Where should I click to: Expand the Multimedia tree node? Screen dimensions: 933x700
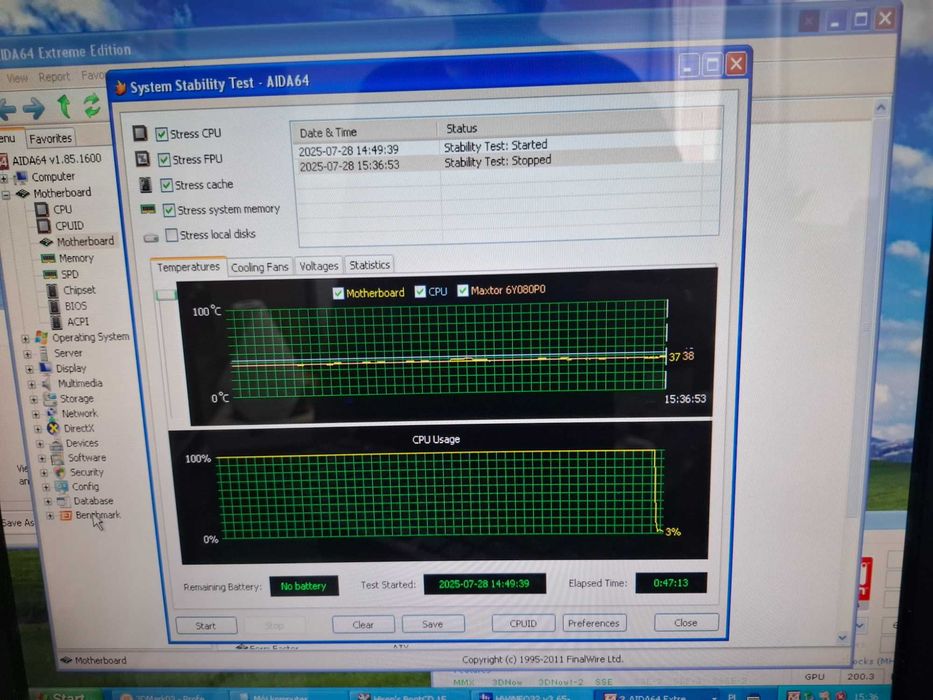point(32,385)
